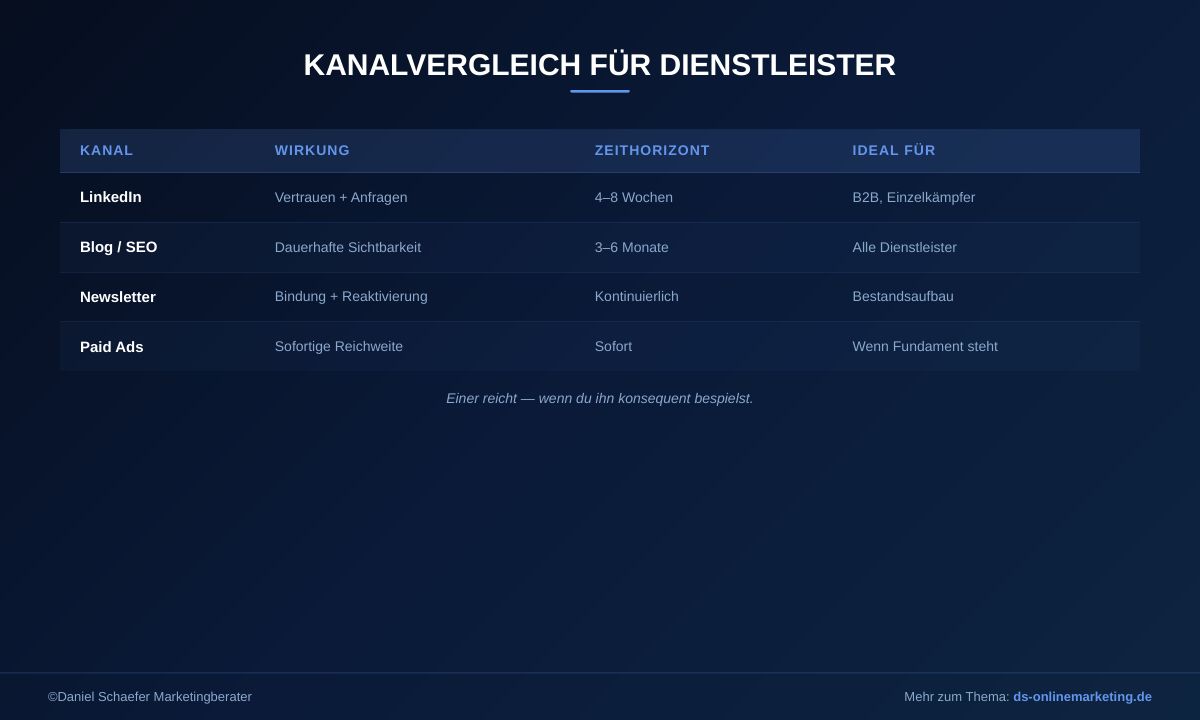1200x720 pixels.
Task: Select the Paid Ads row label
Action: [112, 347]
